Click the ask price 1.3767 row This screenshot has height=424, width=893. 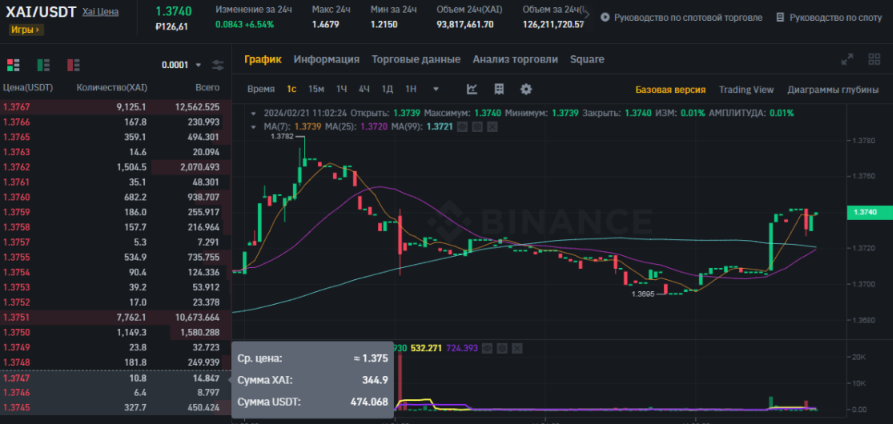116,107
